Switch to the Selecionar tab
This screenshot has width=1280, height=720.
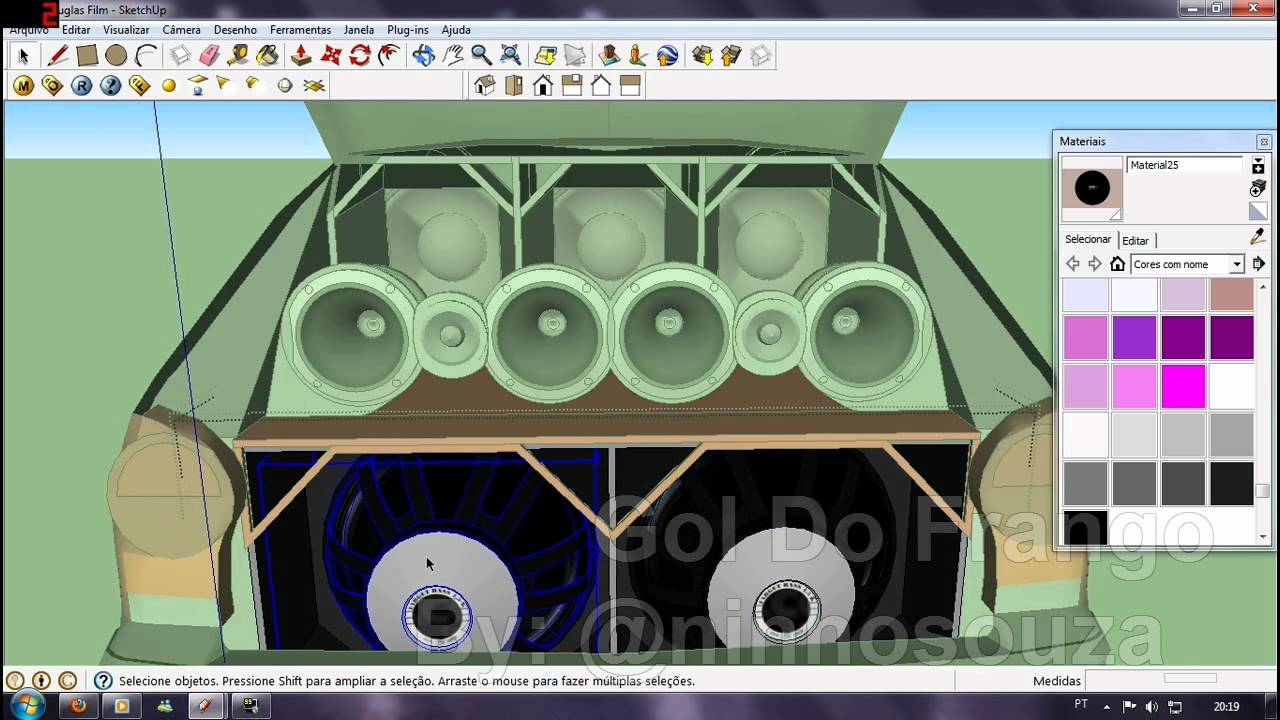(x=1088, y=240)
